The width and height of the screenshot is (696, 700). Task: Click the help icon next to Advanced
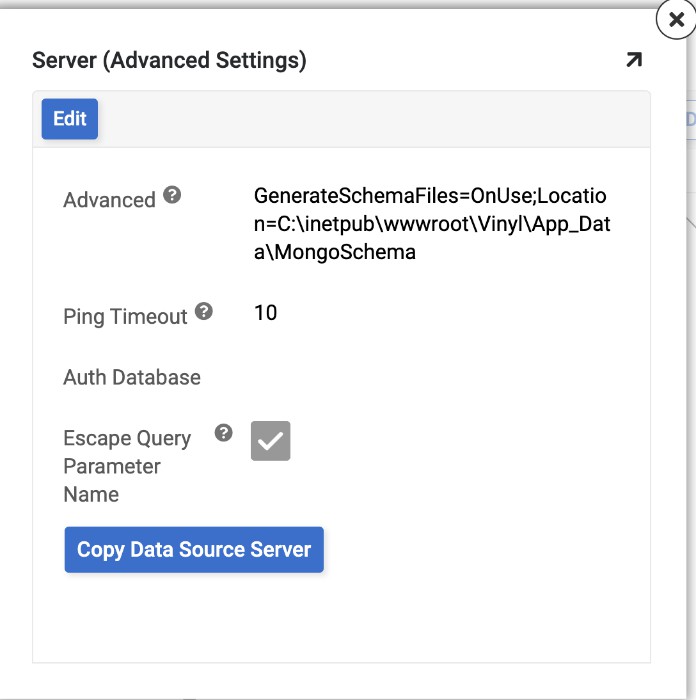coord(172,195)
